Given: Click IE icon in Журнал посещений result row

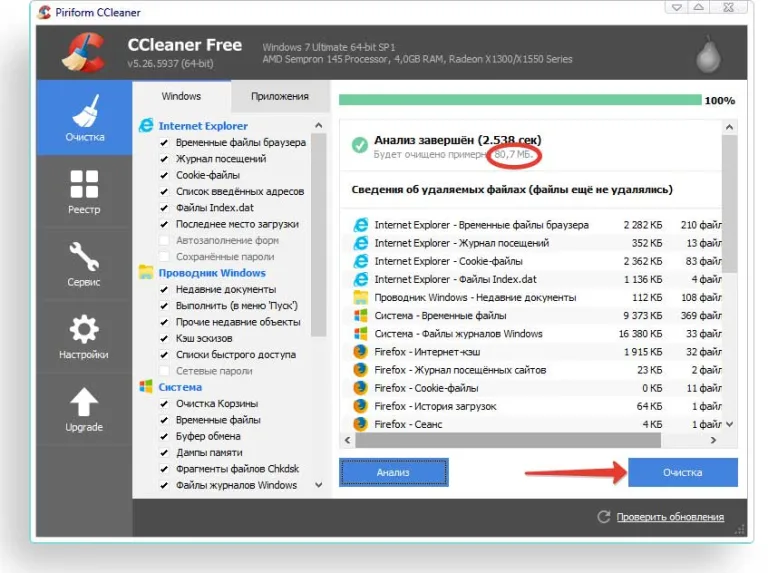Looking at the screenshot, I should [360, 243].
